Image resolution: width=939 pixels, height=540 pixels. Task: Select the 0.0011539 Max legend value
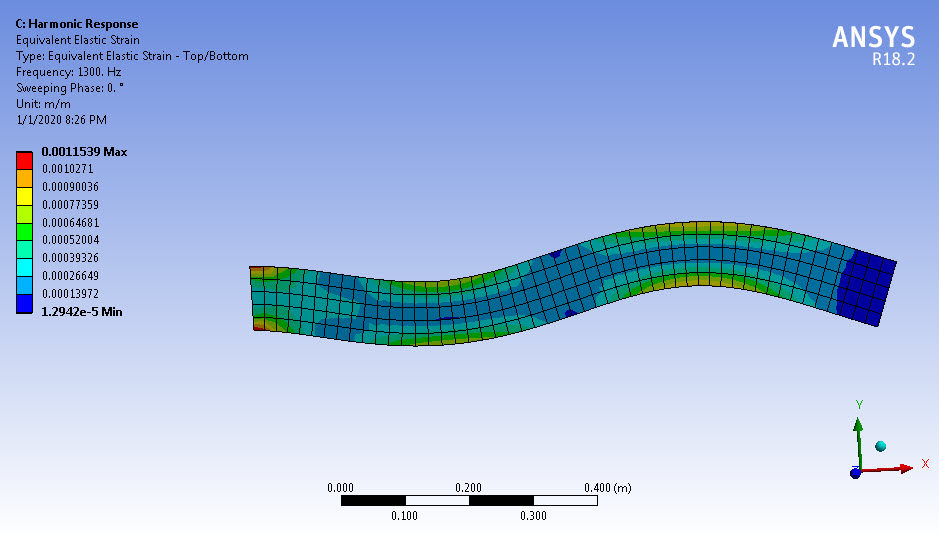(84, 152)
